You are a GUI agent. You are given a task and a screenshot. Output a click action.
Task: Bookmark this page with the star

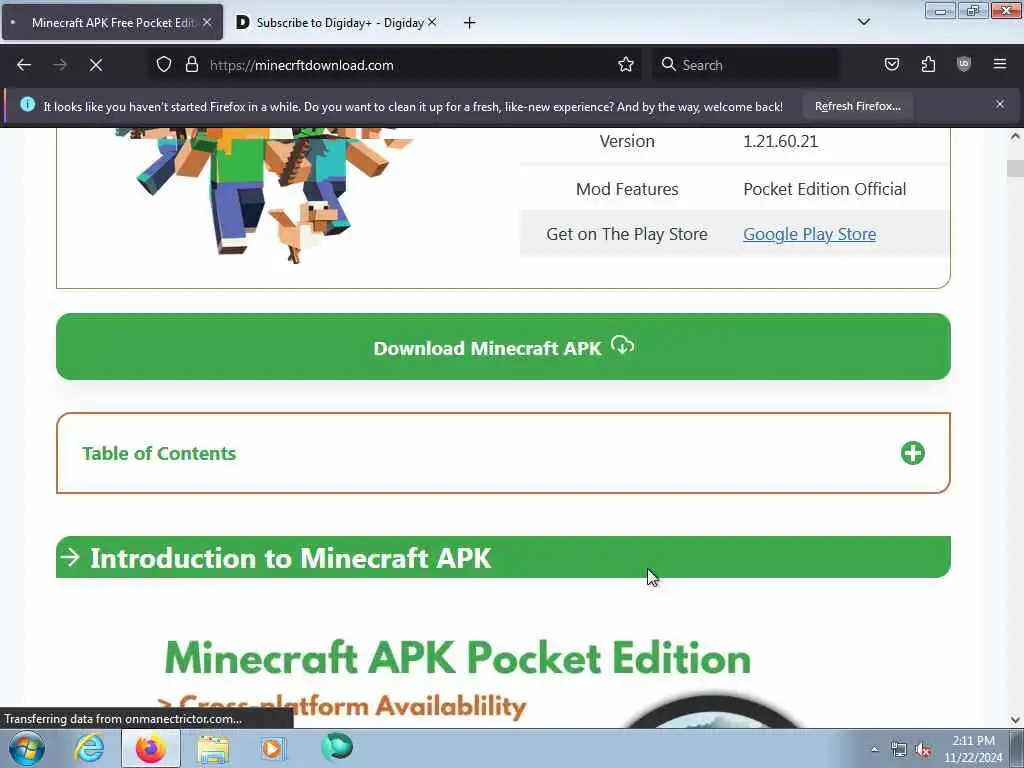coord(626,65)
